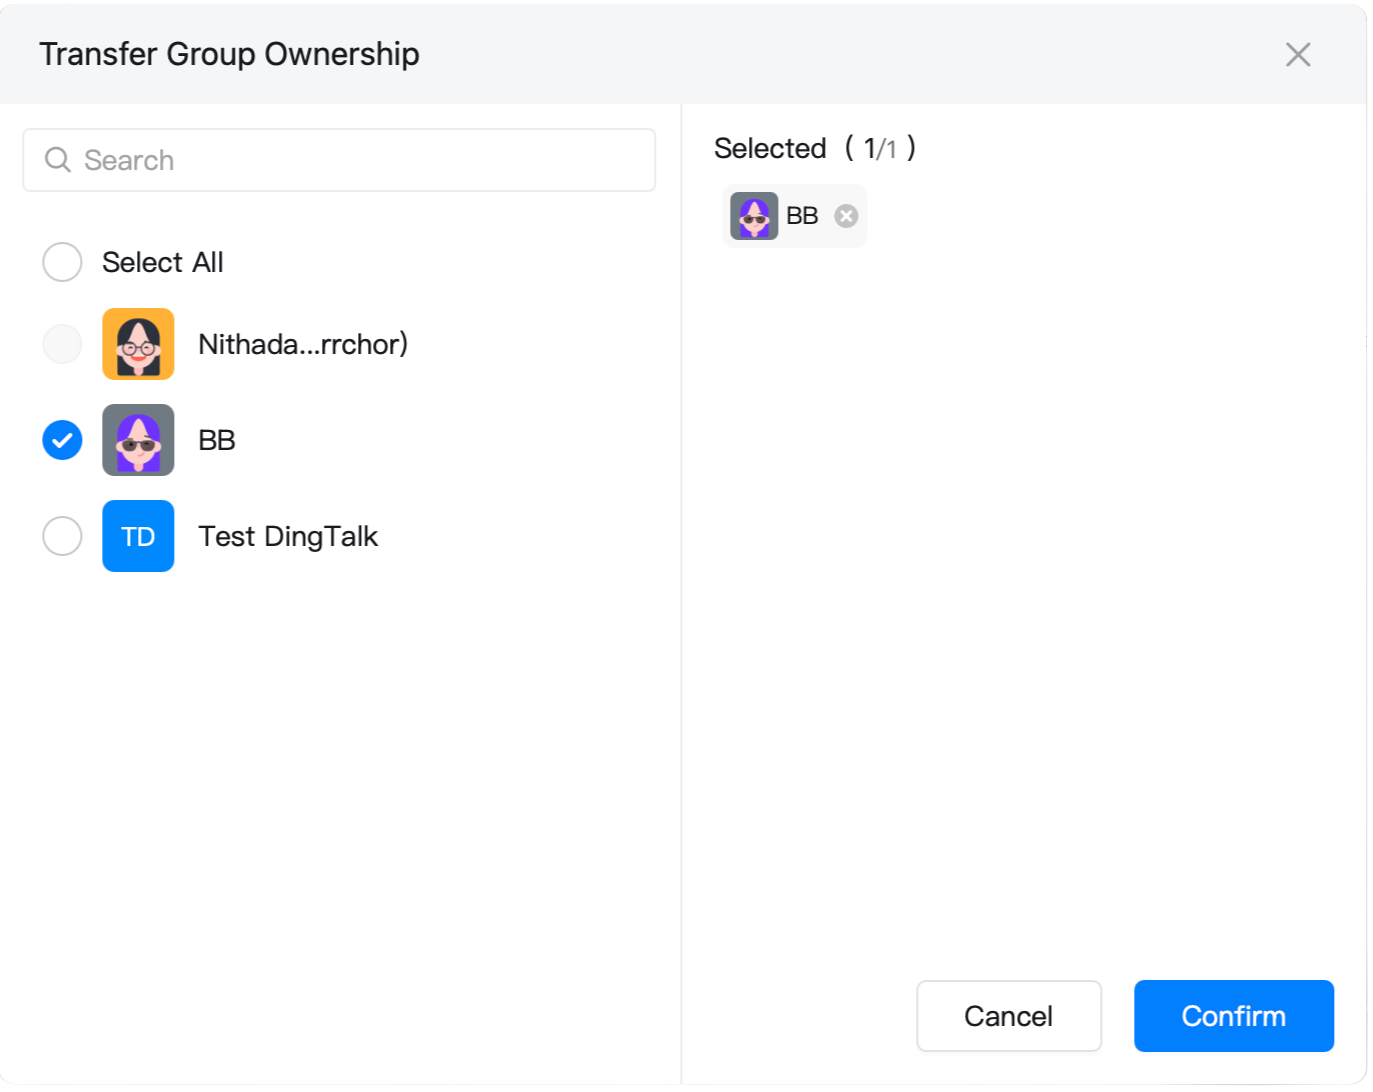
Task: Check the Test DingTalk checkbox
Action: pos(62,536)
